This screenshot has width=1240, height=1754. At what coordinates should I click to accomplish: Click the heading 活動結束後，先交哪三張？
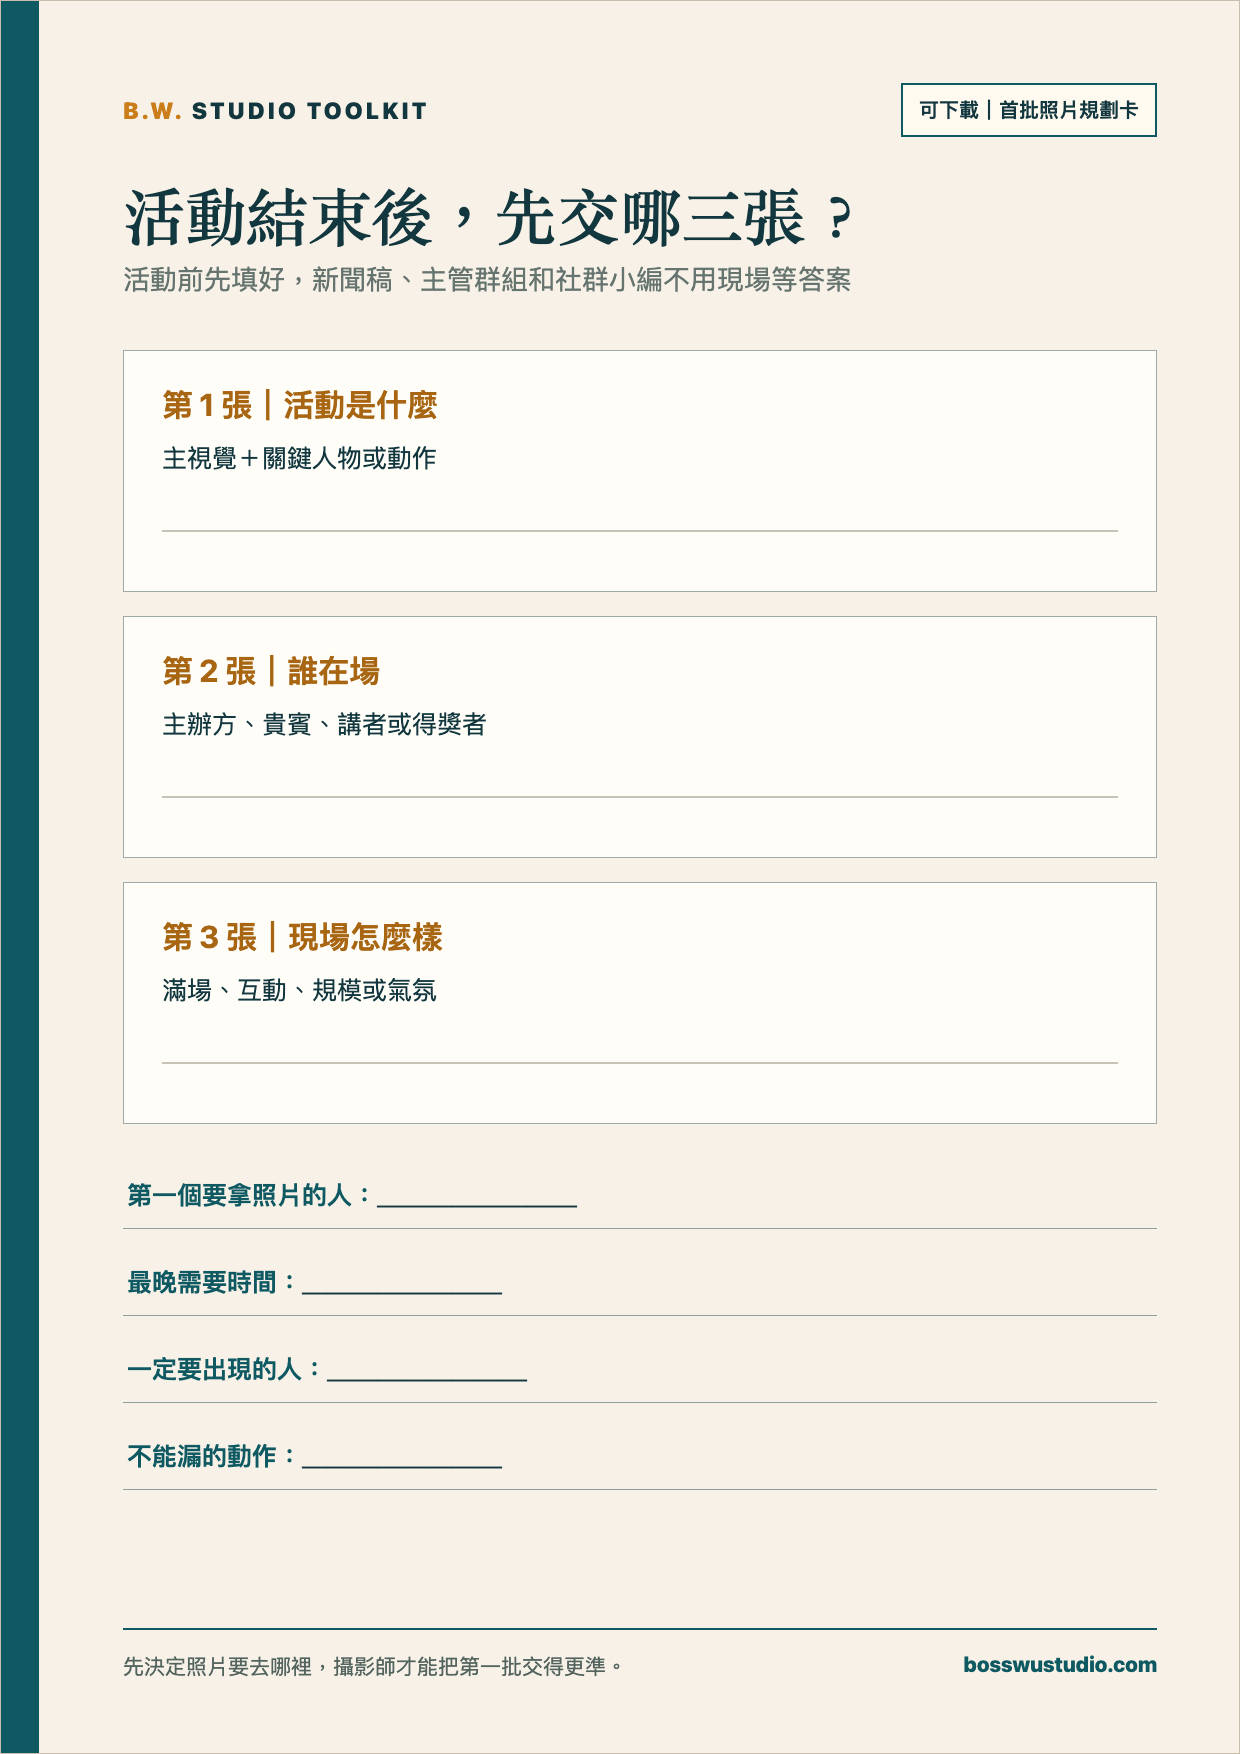pyautogui.click(x=489, y=218)
